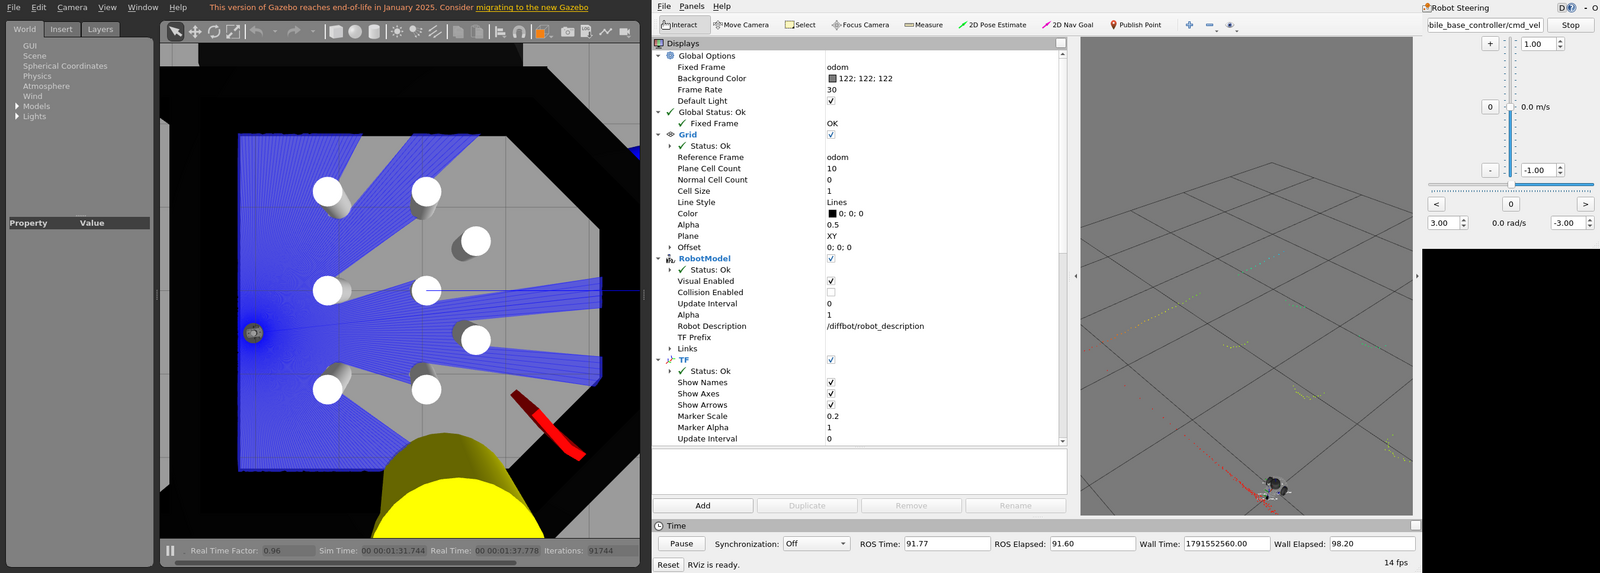Activate the Scale mode tool in Gazebo
This screenshot has width=1600, height=573.
point(233,31)
